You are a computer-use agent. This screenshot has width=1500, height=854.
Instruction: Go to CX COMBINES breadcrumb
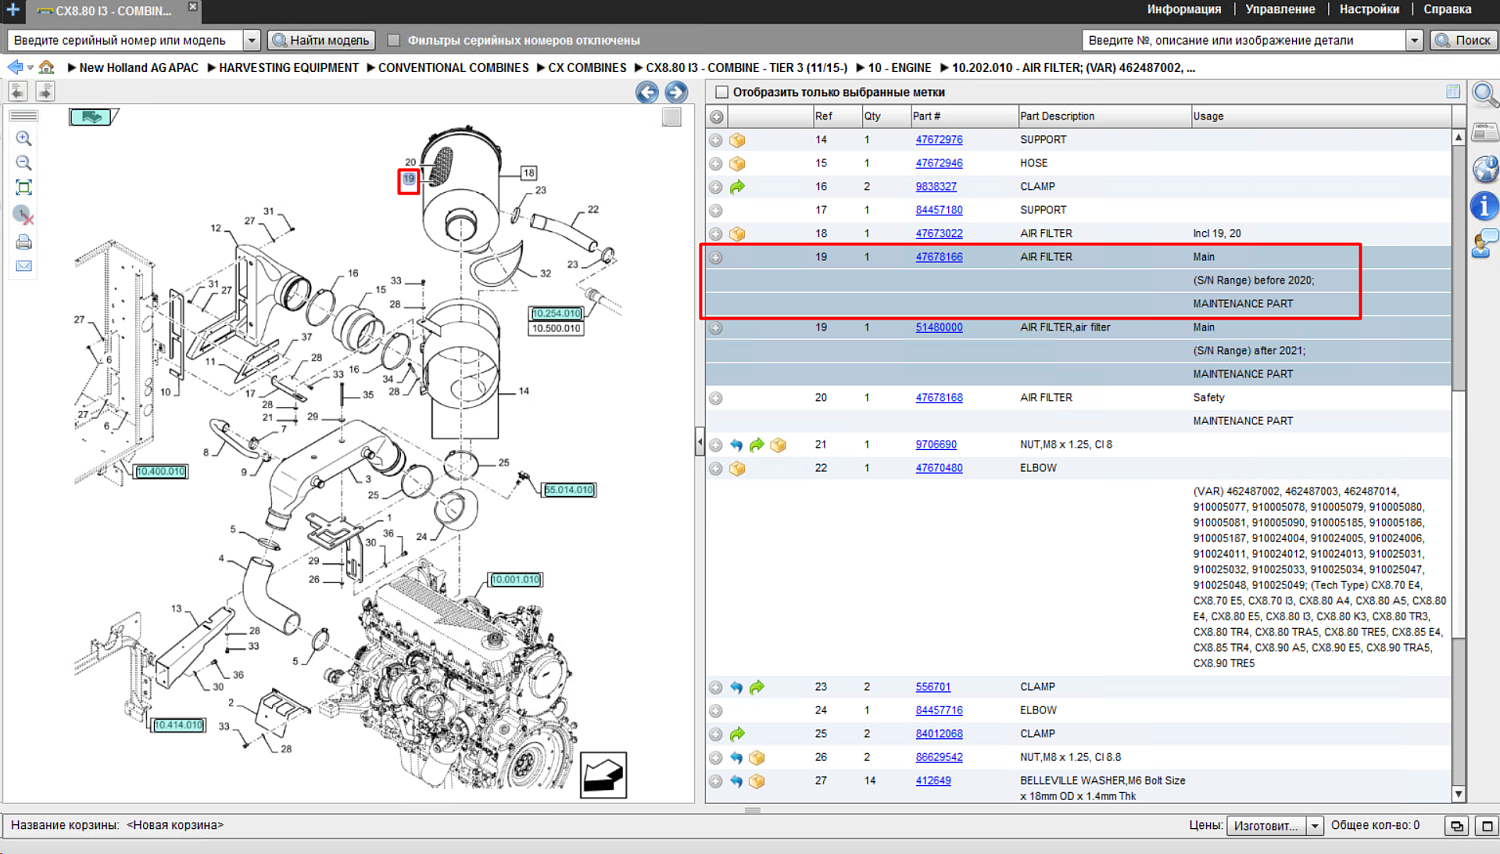pyautogui.click(x=587, y=68)
